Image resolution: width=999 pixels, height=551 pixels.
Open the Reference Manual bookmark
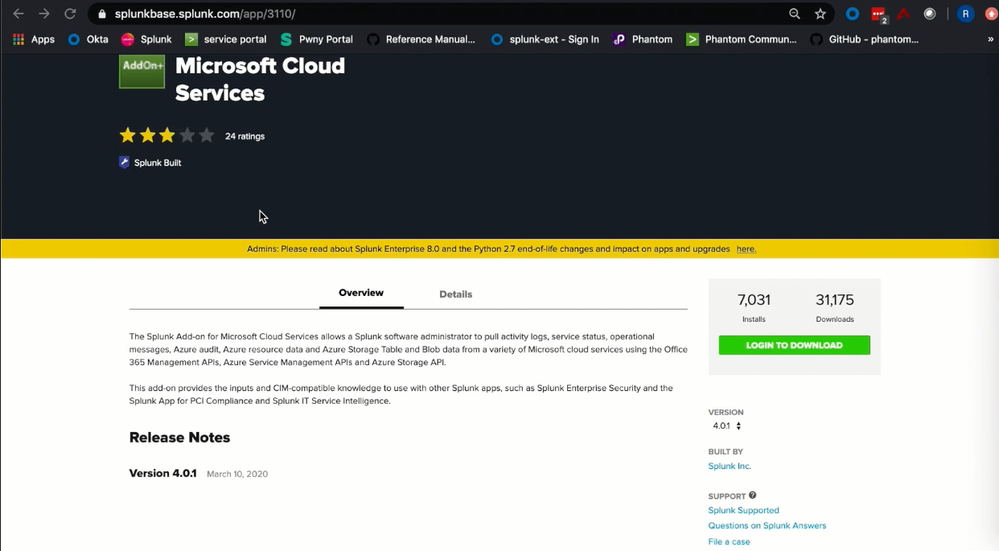coord(421,39)
